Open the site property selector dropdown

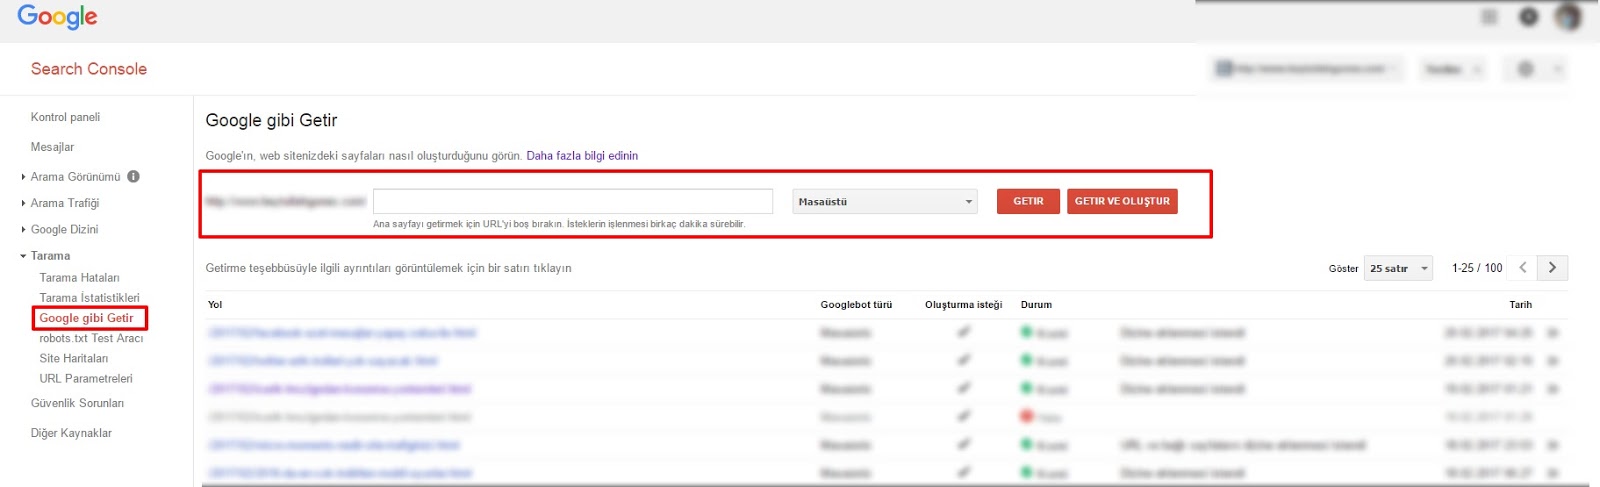click(x=1308, y=69)
